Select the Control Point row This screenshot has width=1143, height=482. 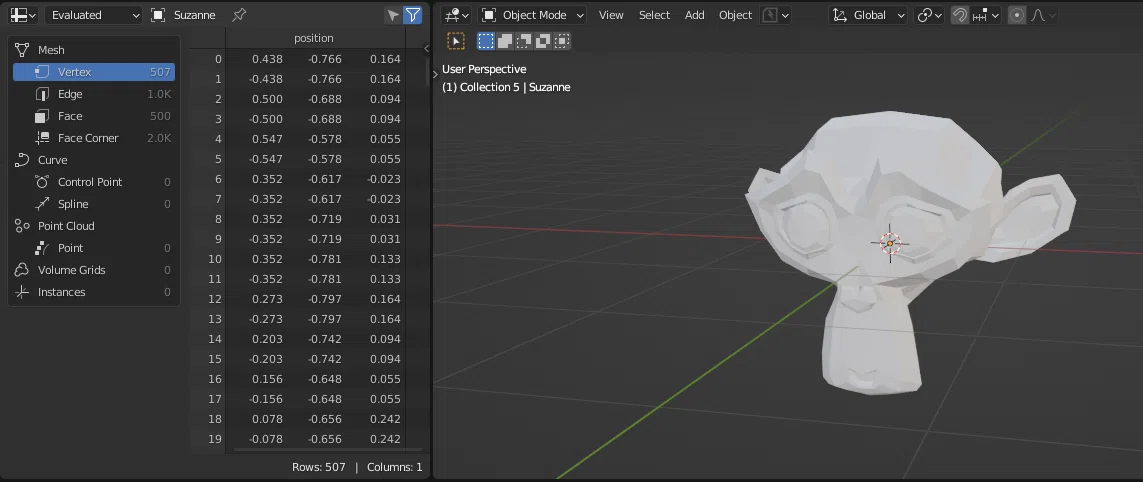click(x=94, y=182)
